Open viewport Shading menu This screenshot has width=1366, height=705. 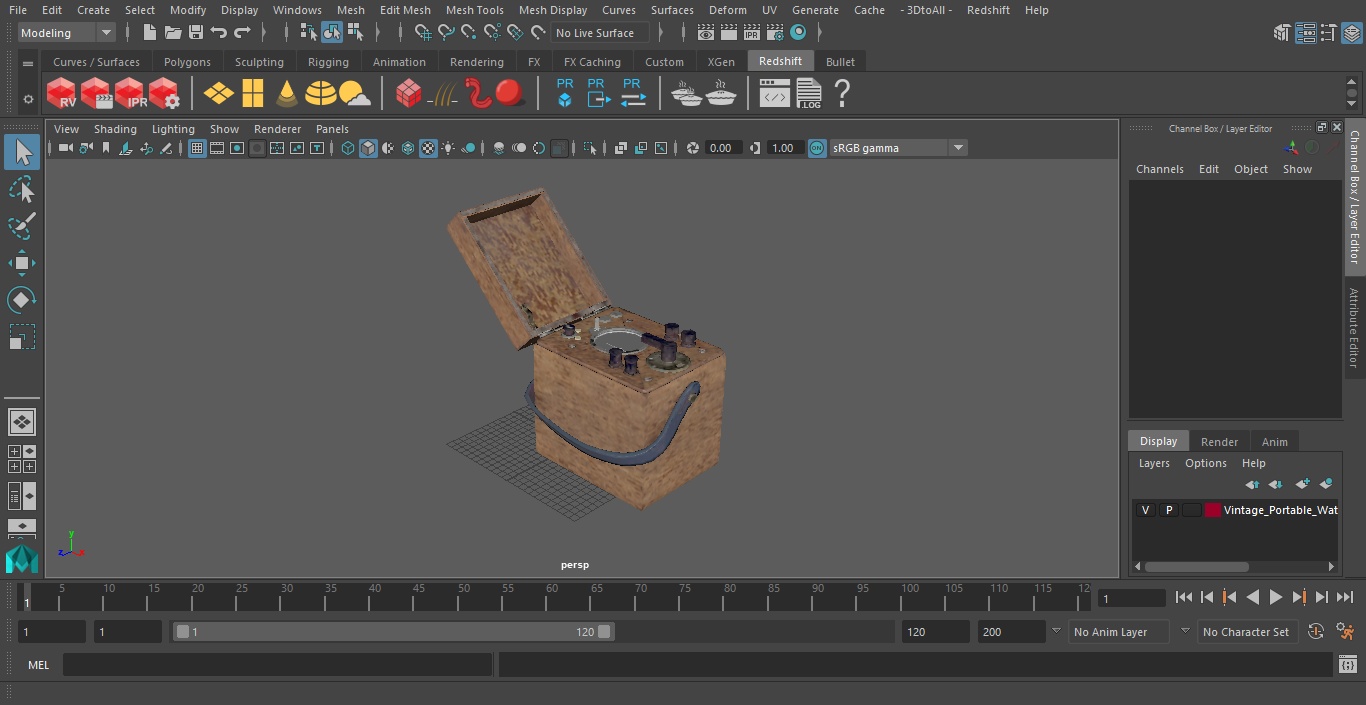pyautogui.click(x=115, y=129)
